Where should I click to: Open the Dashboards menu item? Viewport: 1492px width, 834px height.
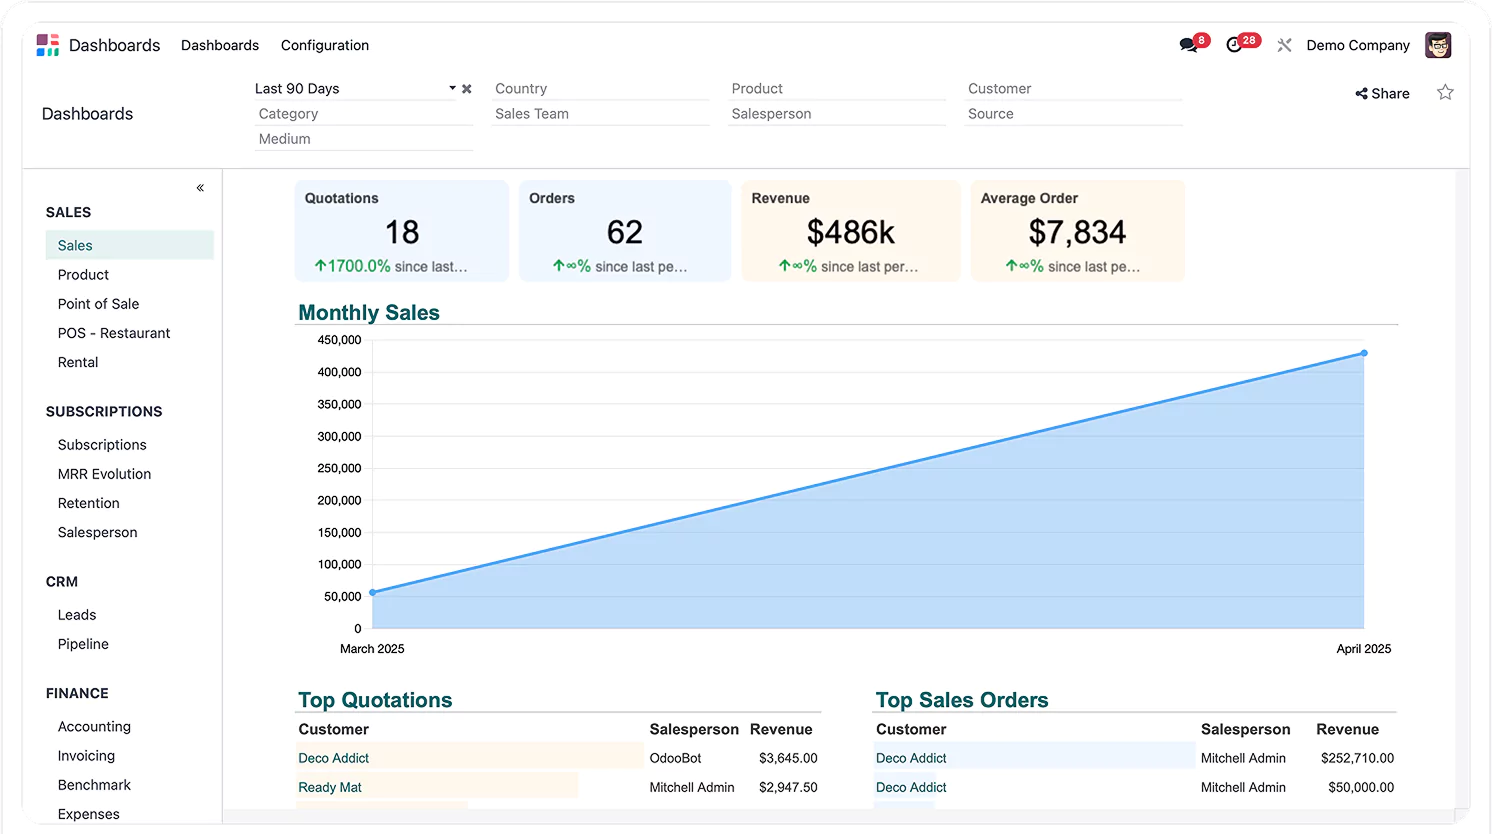tap(220, 45)
